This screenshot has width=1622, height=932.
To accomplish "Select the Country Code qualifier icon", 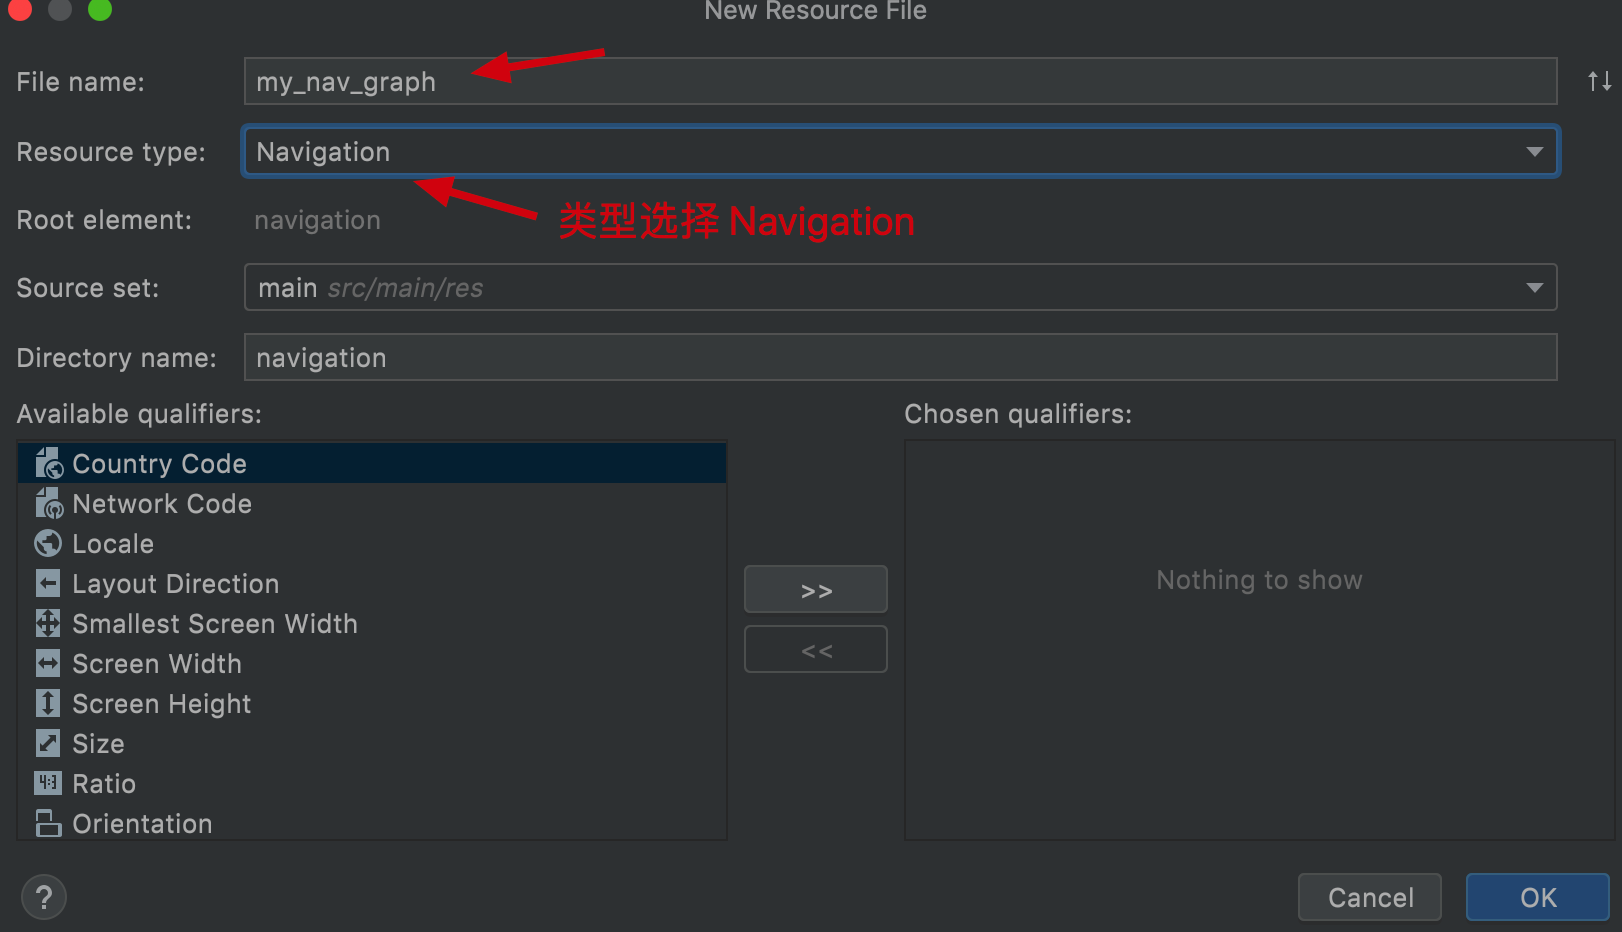I will pyautogui.click(x=47, y=462).
